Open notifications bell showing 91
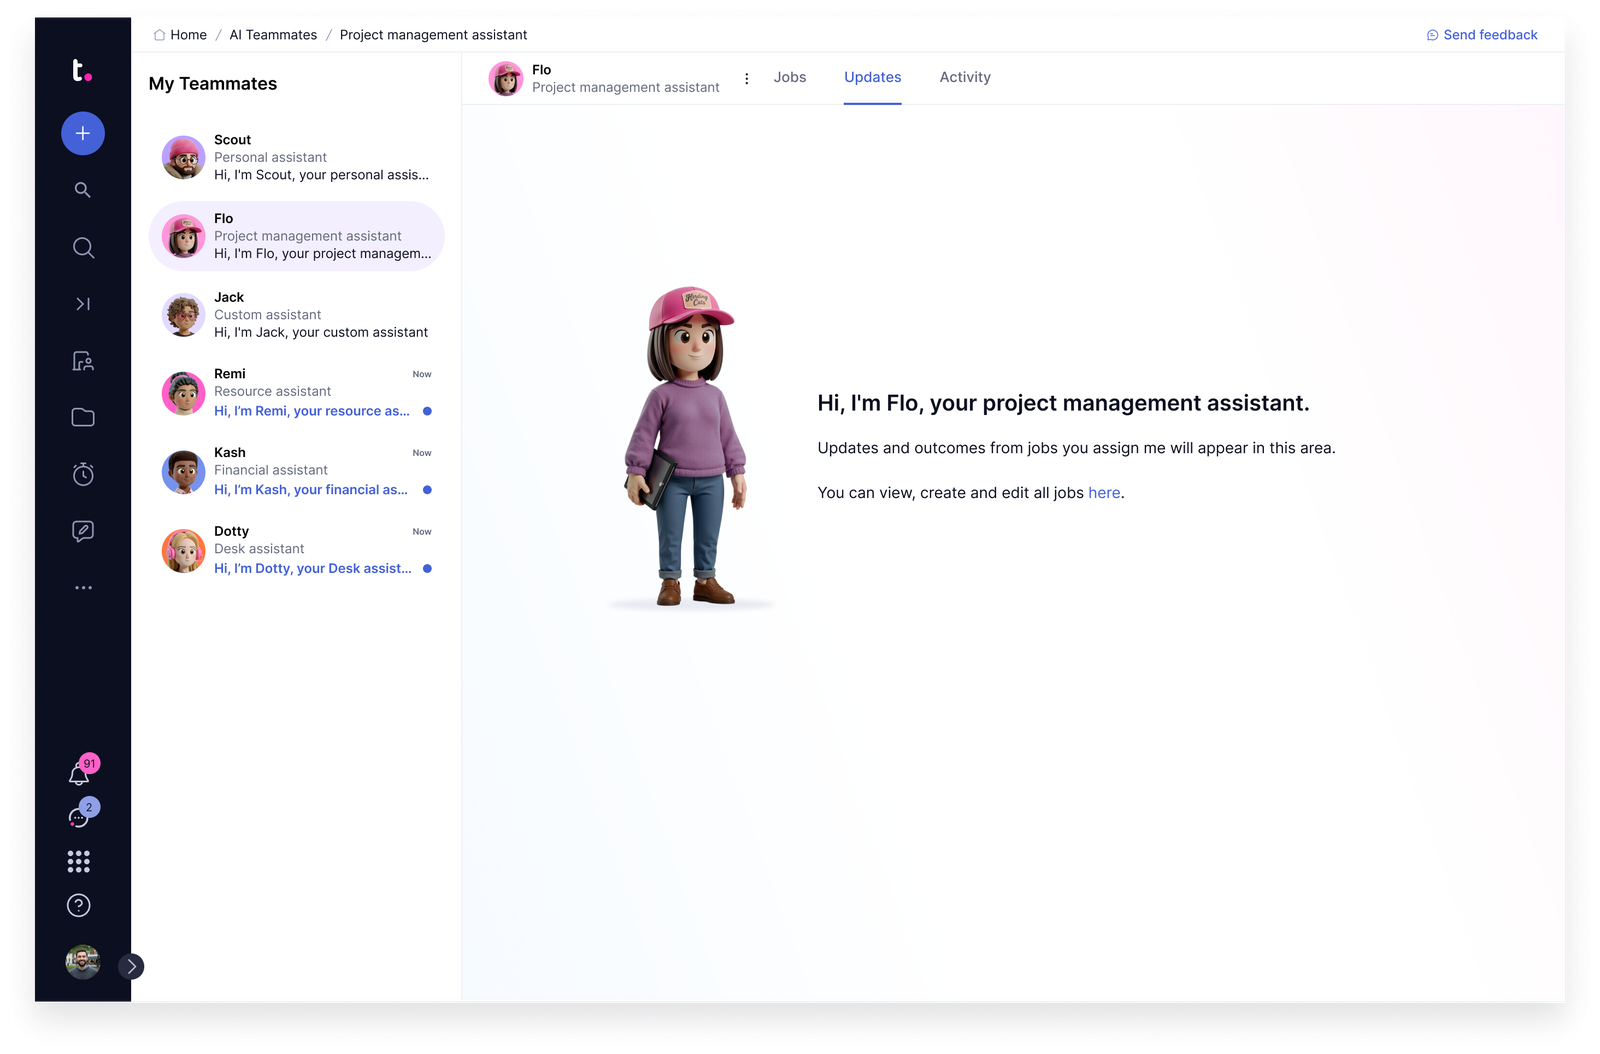1600x1054 pixels. click(80, 772)
